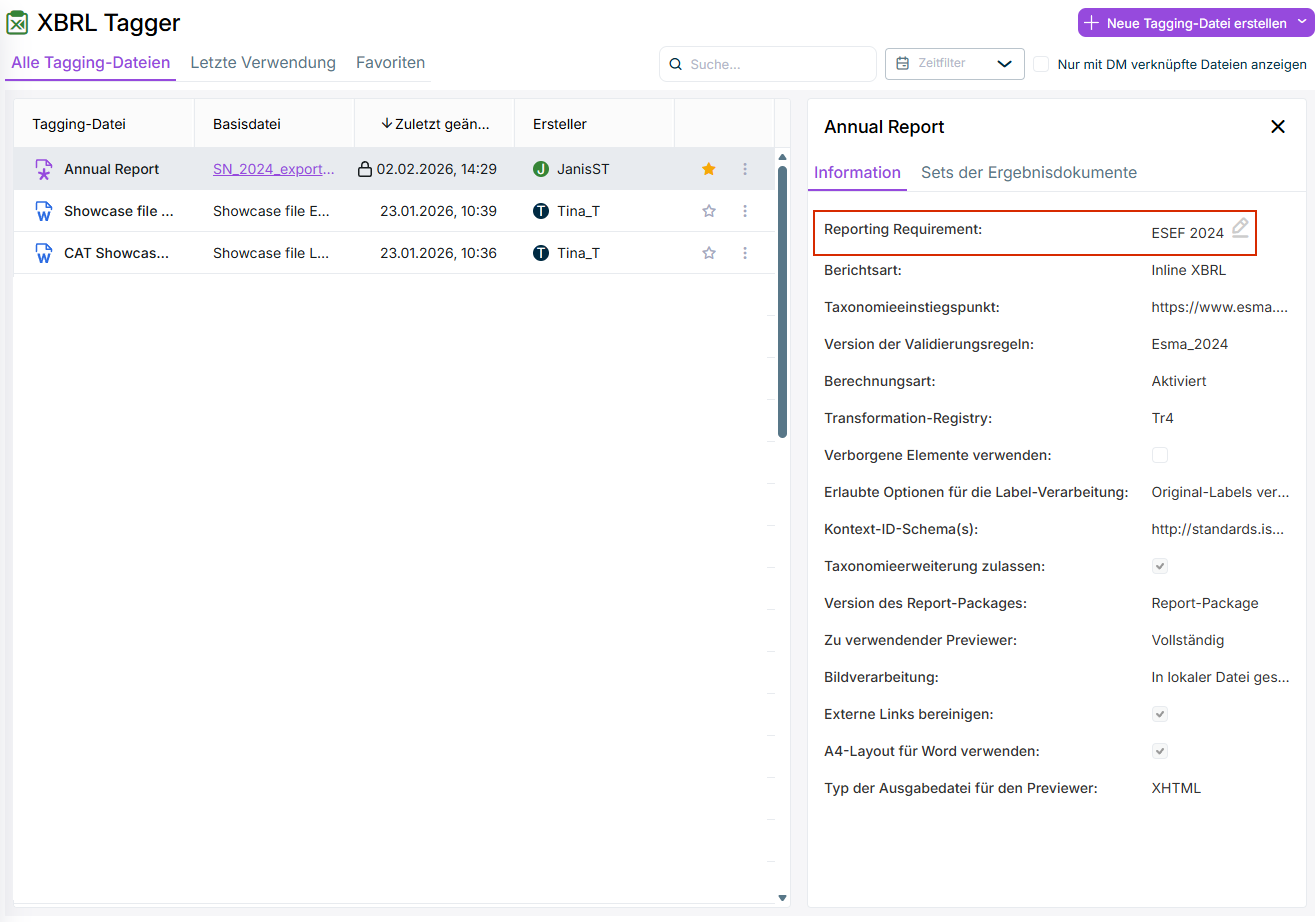The width and height of the screenshot is (1315, 922).
Task: Click the Annual Report file type icon
Action: (43, 169)
